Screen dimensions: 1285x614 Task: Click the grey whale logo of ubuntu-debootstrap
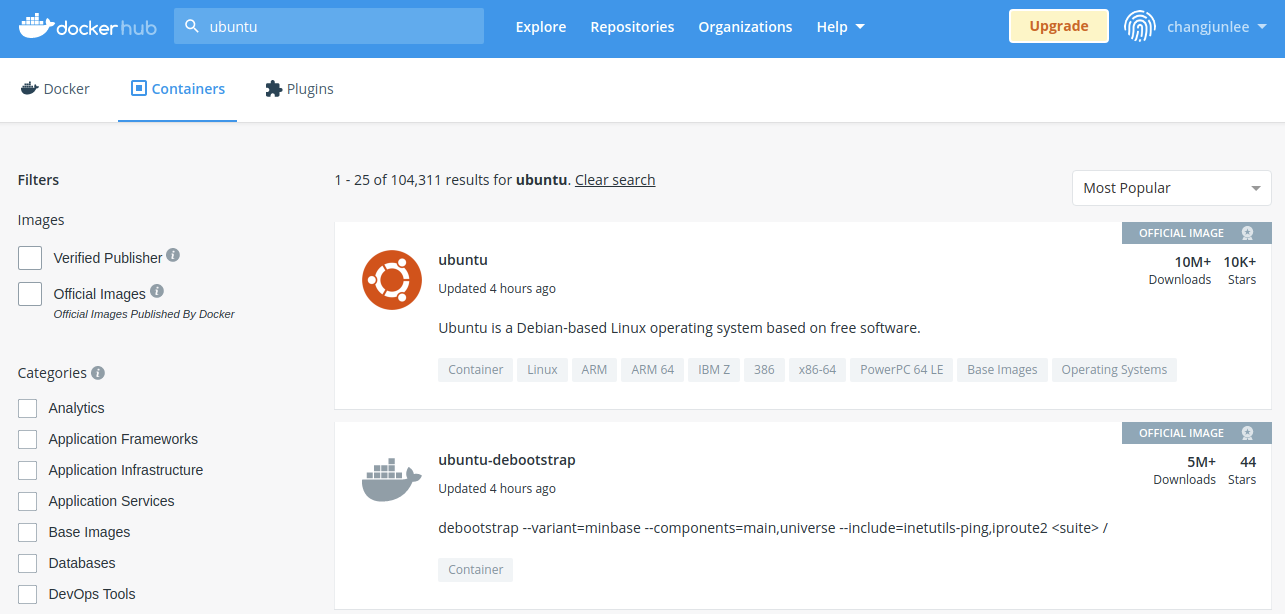click(x=392, y=480)
